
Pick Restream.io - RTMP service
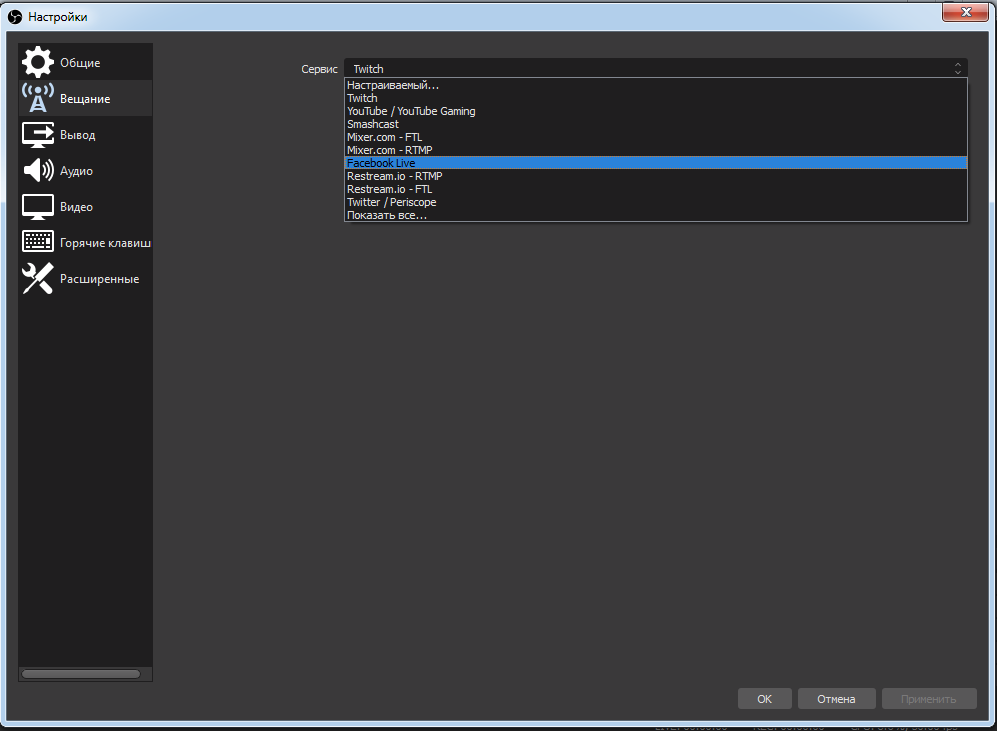coord(656,176)
